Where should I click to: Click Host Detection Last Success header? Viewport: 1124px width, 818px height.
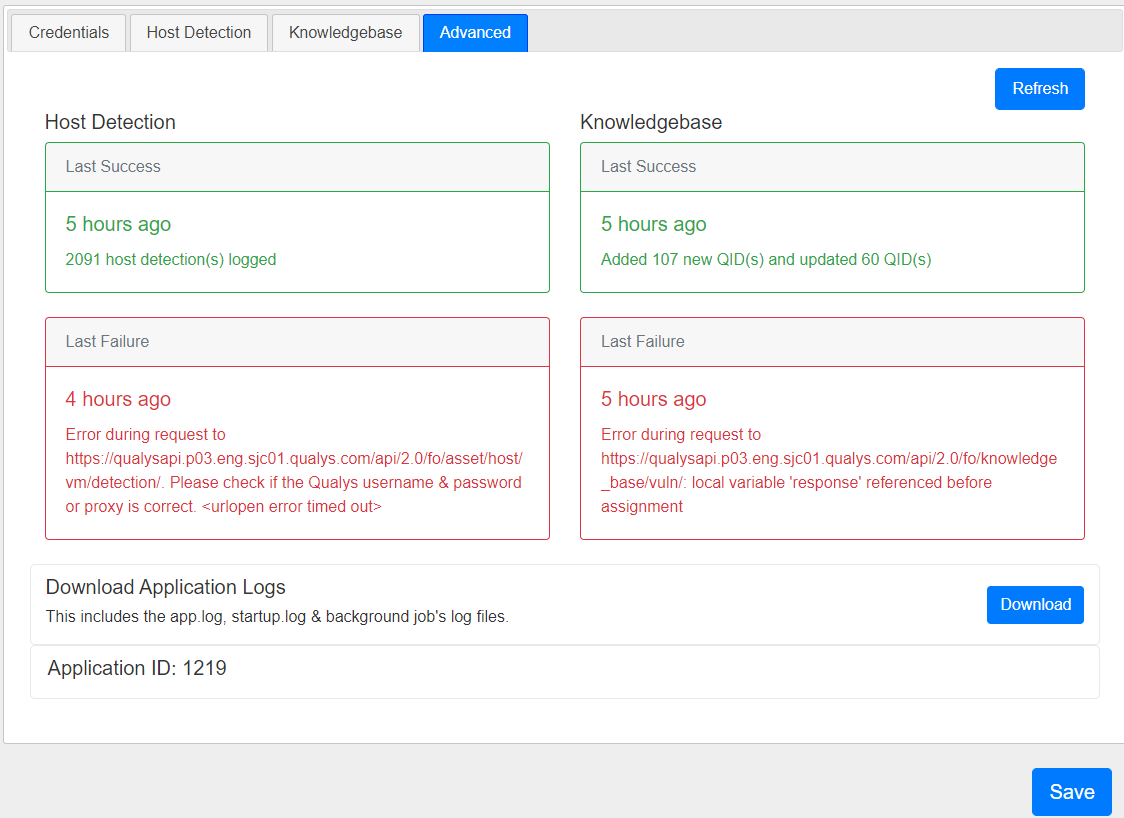[x=113, y=167]
